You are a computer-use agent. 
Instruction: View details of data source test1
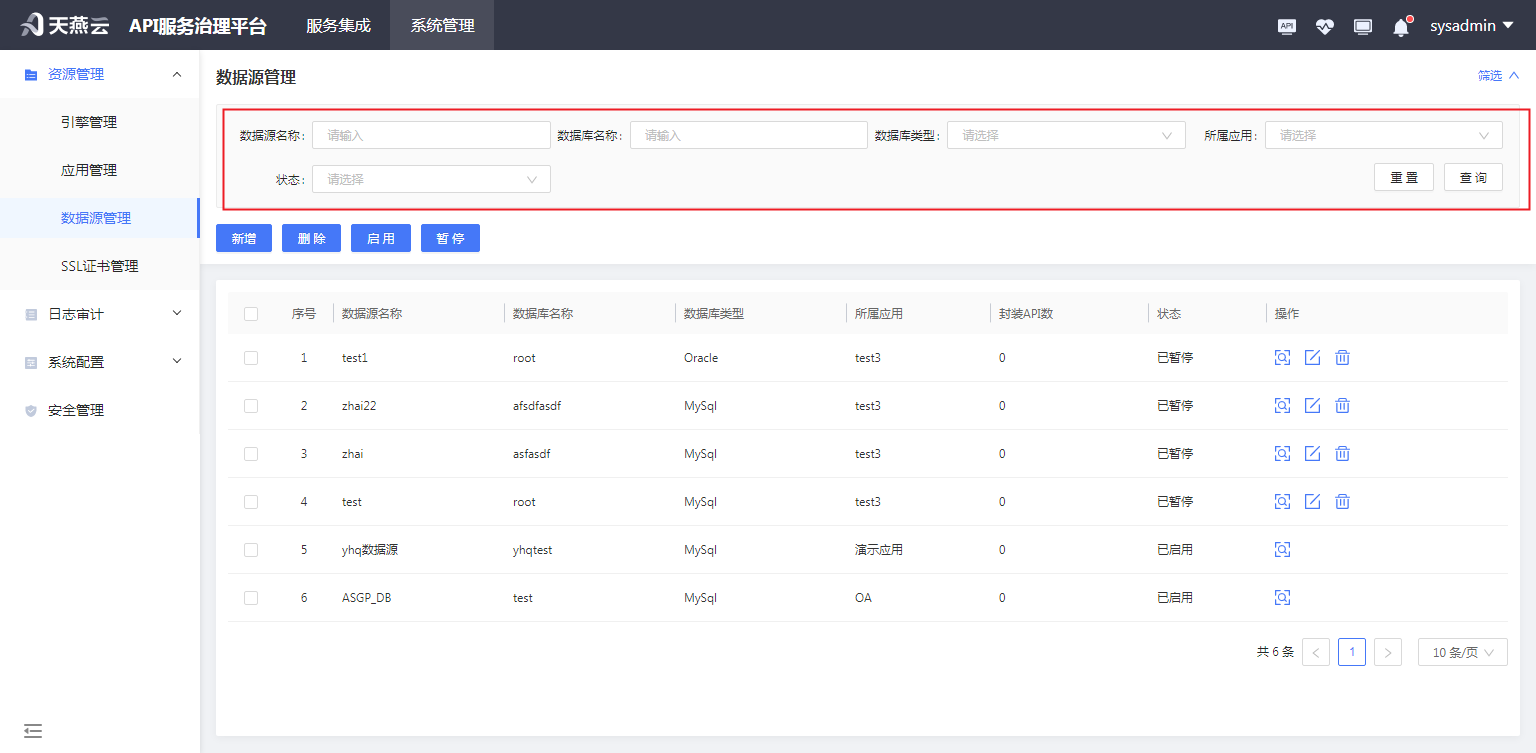pos(1282,357)
